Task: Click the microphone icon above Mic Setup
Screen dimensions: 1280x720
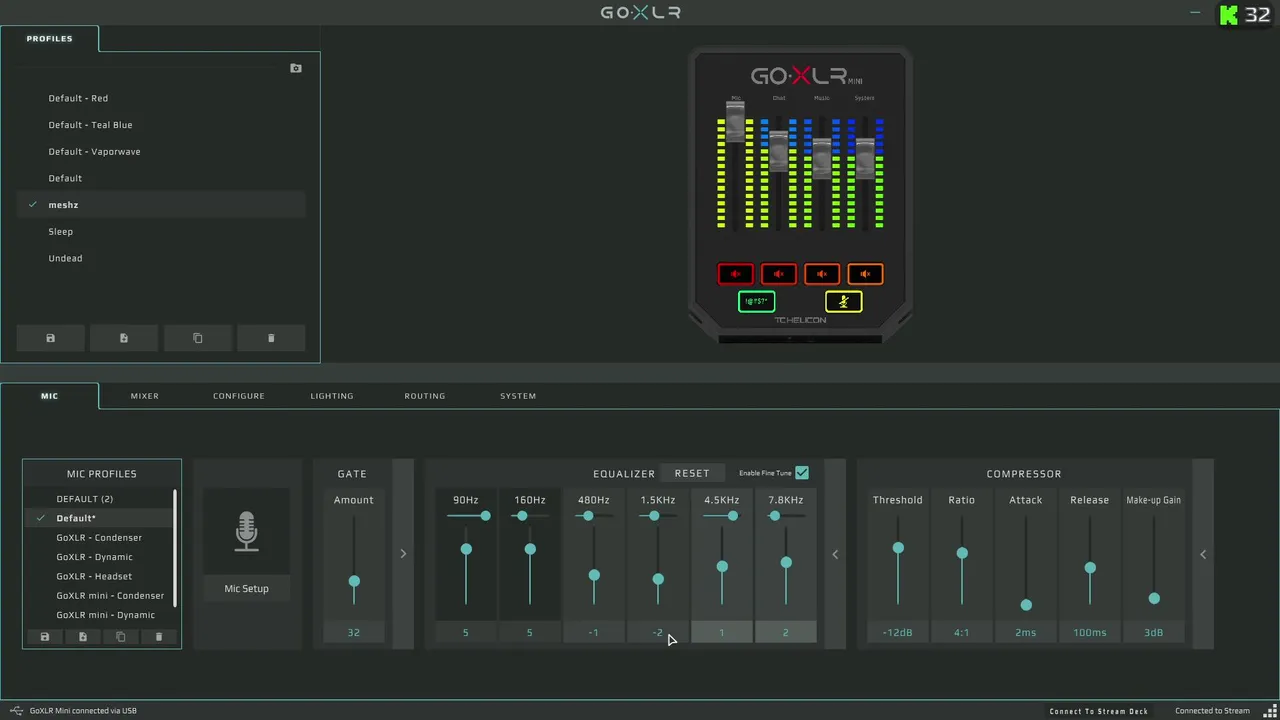Action: coord(246,531)
